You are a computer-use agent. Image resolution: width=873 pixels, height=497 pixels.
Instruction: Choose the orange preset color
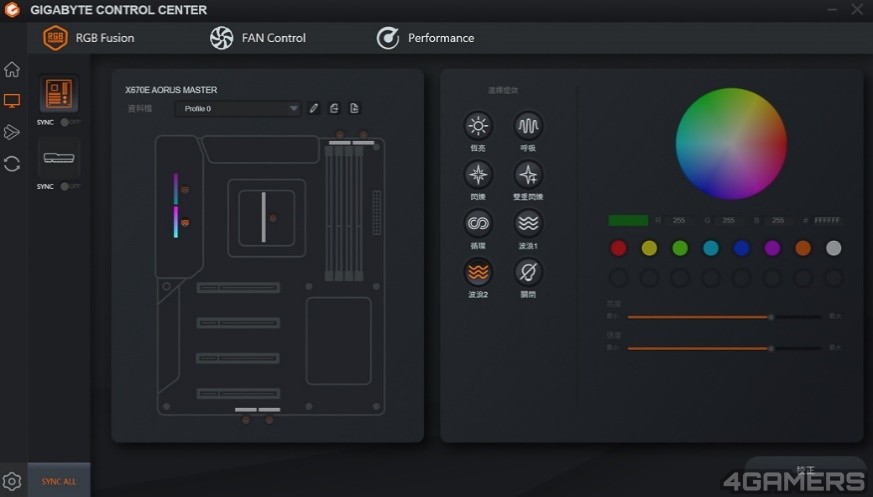(803, 248)
